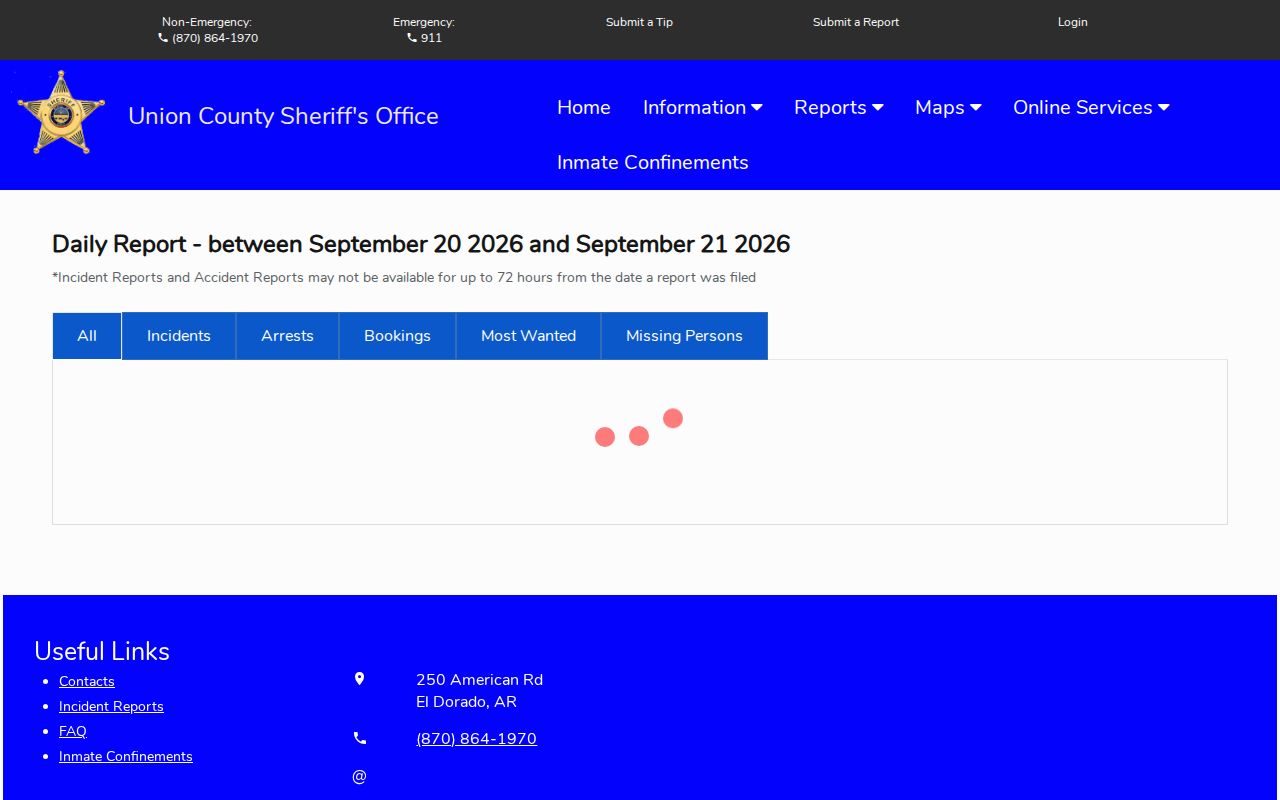Show the Most Wanted tab
Viewport: 1280px width, 800px height.
click(529, 336)
